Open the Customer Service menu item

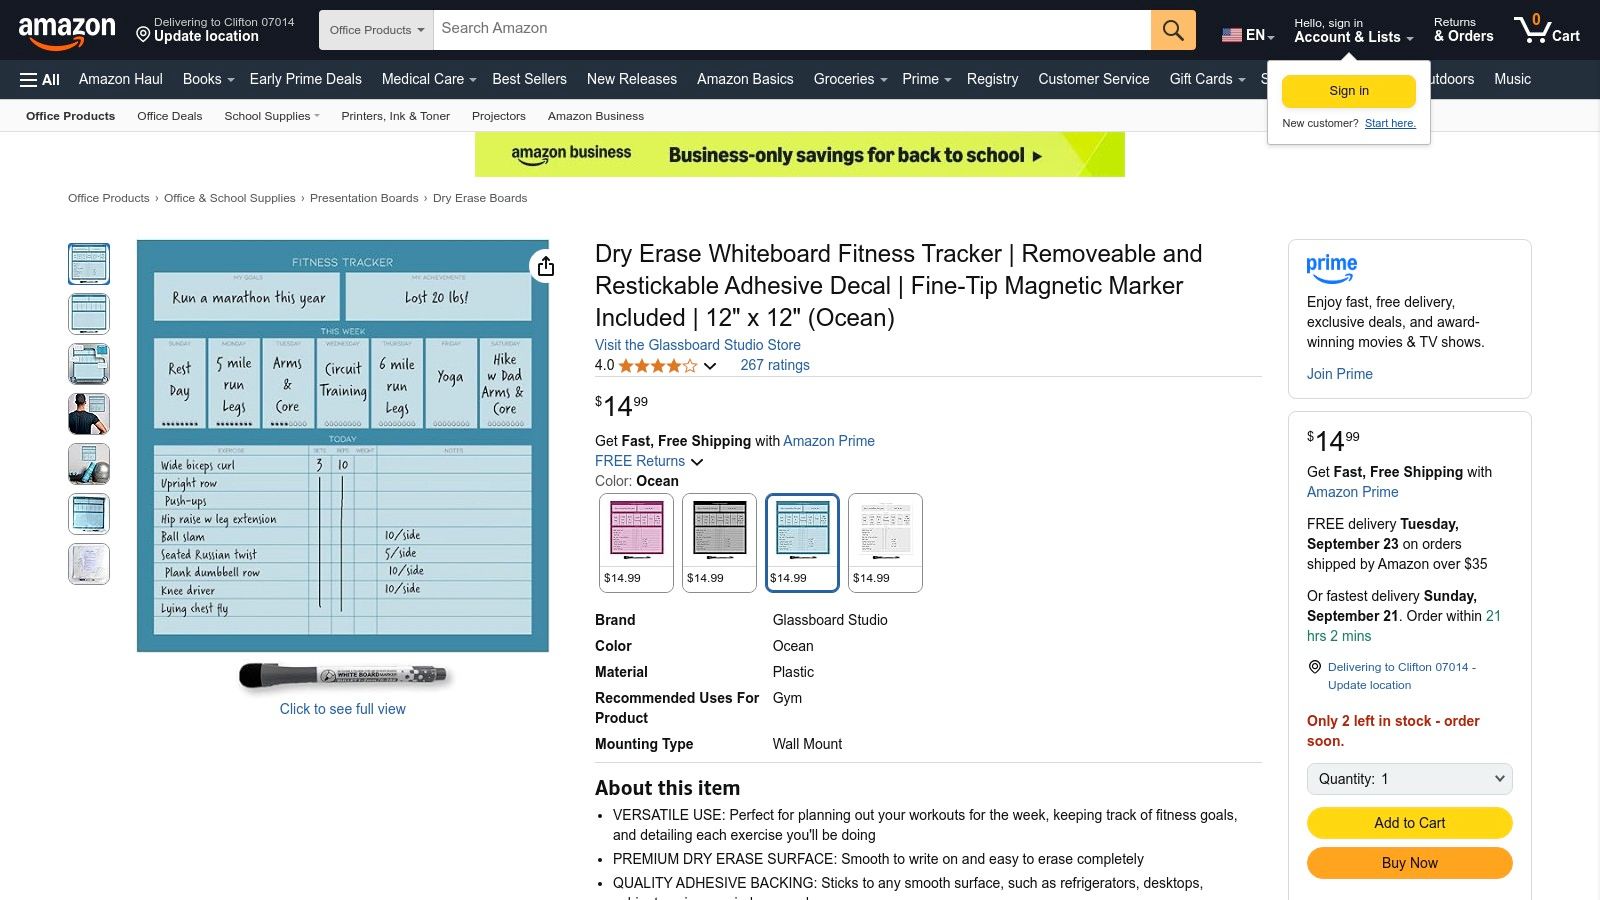1093,79
